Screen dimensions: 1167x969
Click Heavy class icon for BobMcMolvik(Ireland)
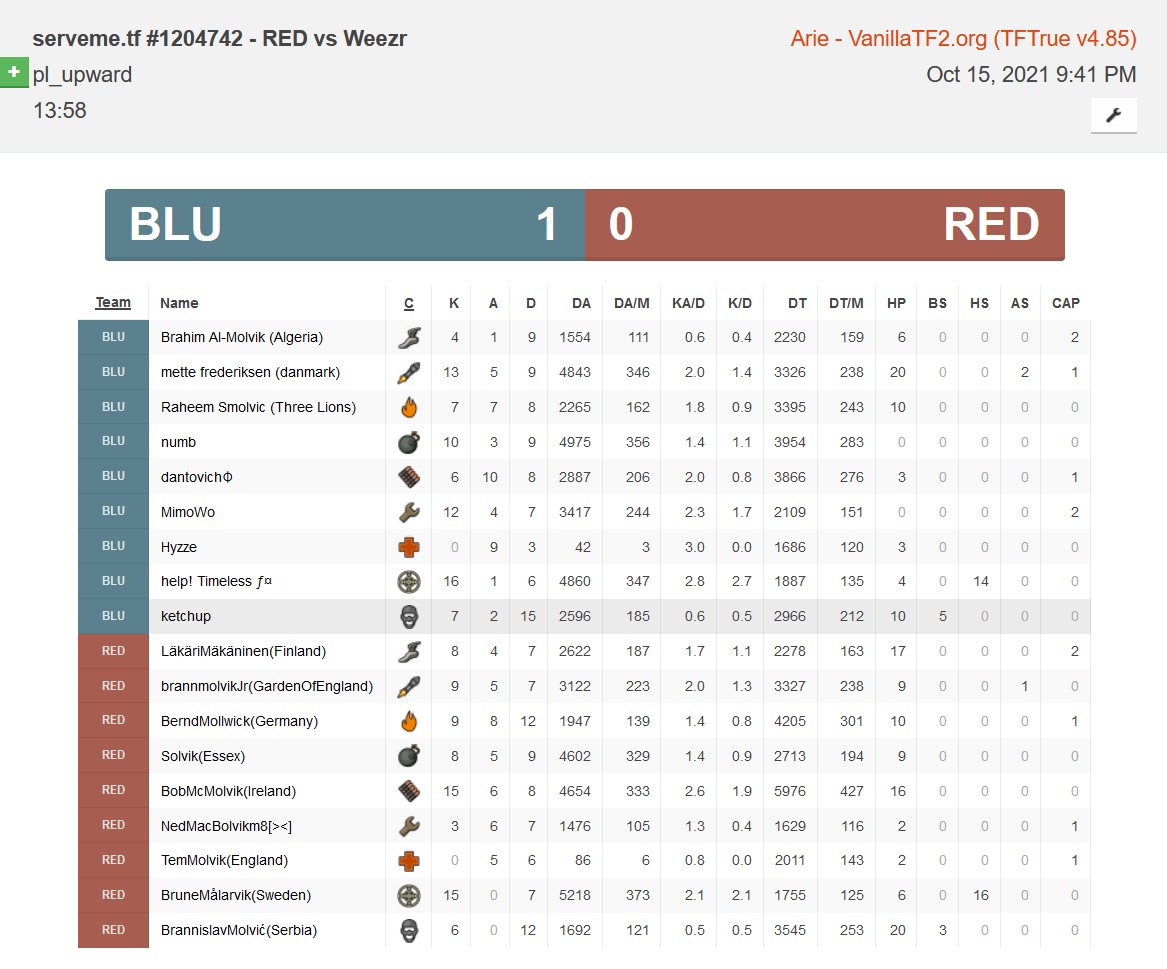click(408, 791)
